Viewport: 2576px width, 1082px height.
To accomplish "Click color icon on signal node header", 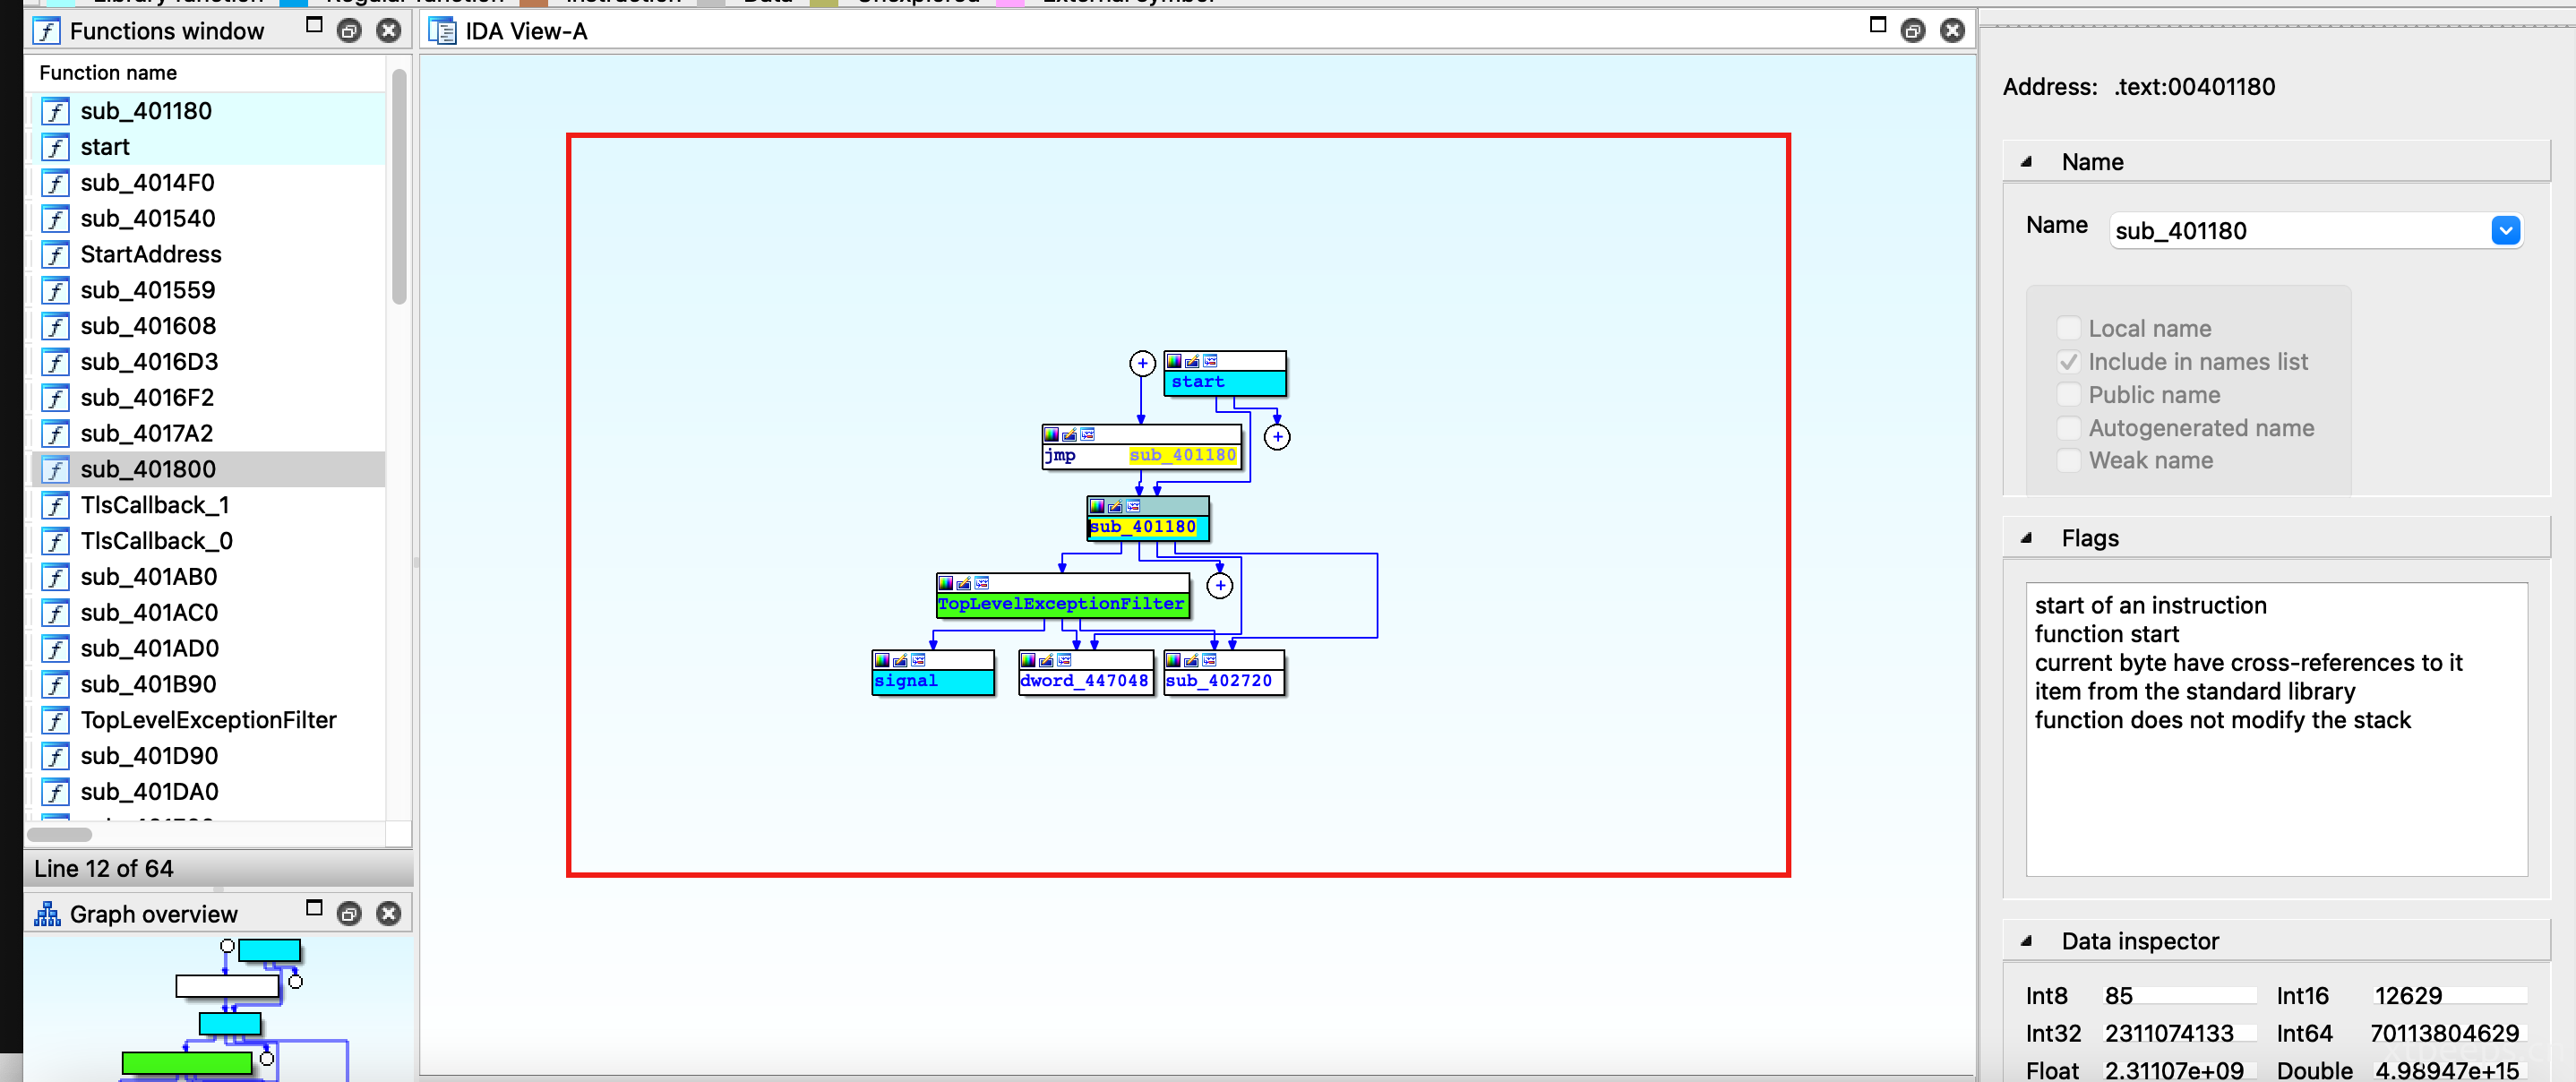I will coord(882,660).
